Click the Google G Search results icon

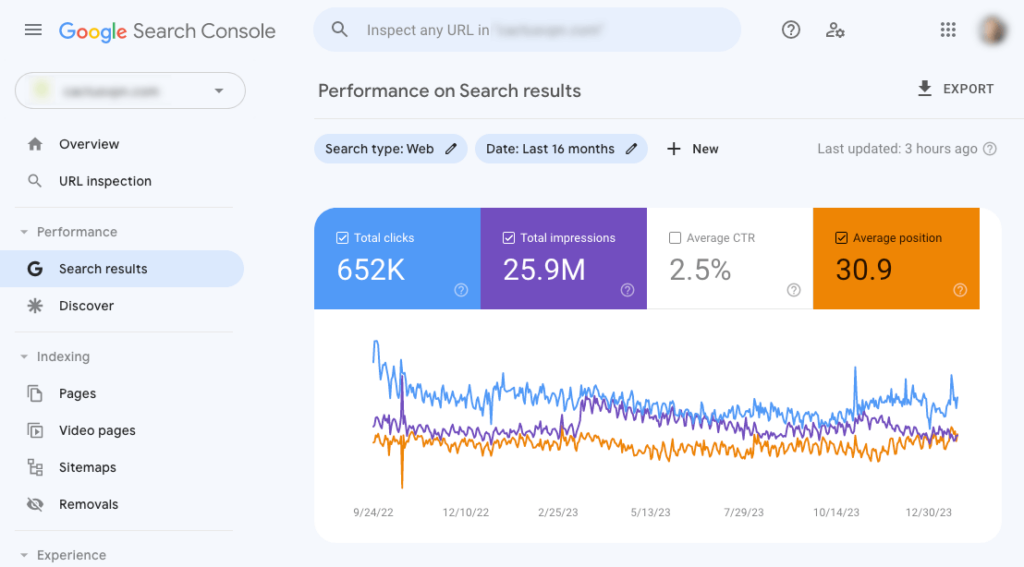pyautogui.click(x=35, y=268)
